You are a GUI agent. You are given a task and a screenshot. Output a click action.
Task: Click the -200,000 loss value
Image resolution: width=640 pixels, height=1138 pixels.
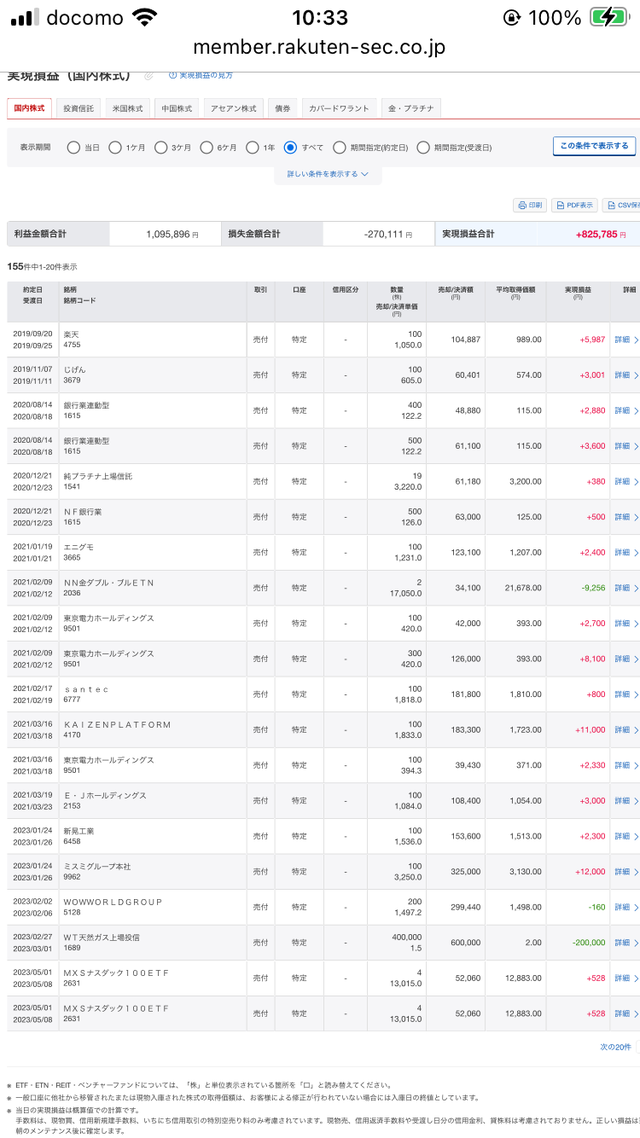pyautogui.click(x=588, y=943)
